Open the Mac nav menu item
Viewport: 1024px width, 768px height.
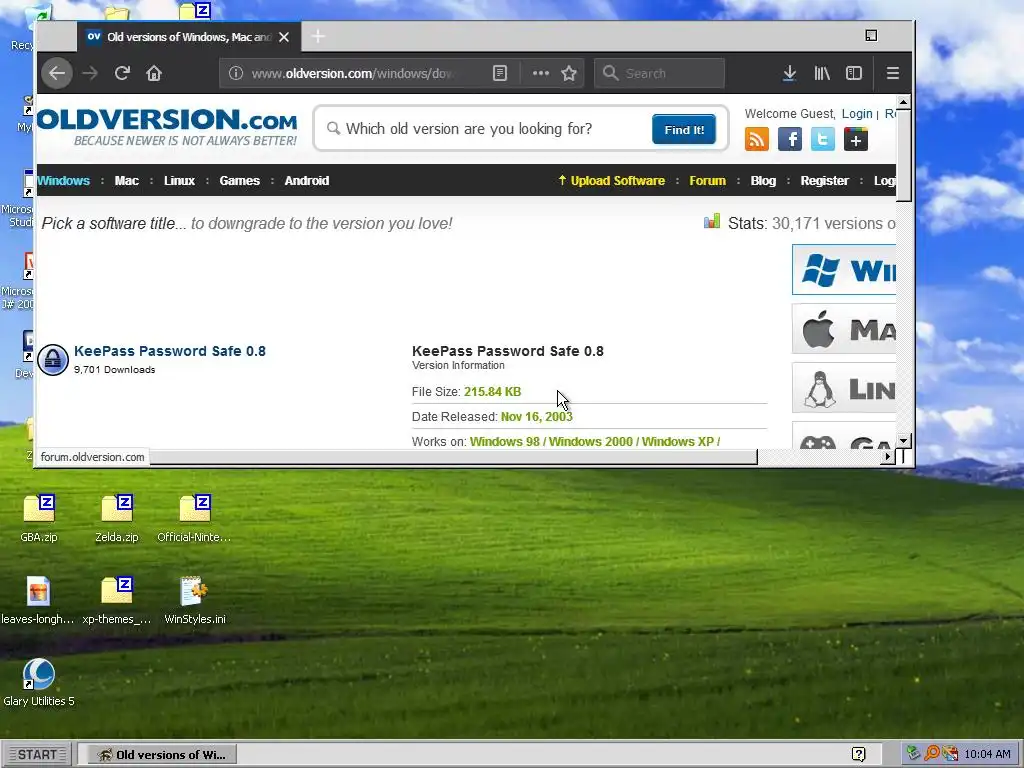127,181
